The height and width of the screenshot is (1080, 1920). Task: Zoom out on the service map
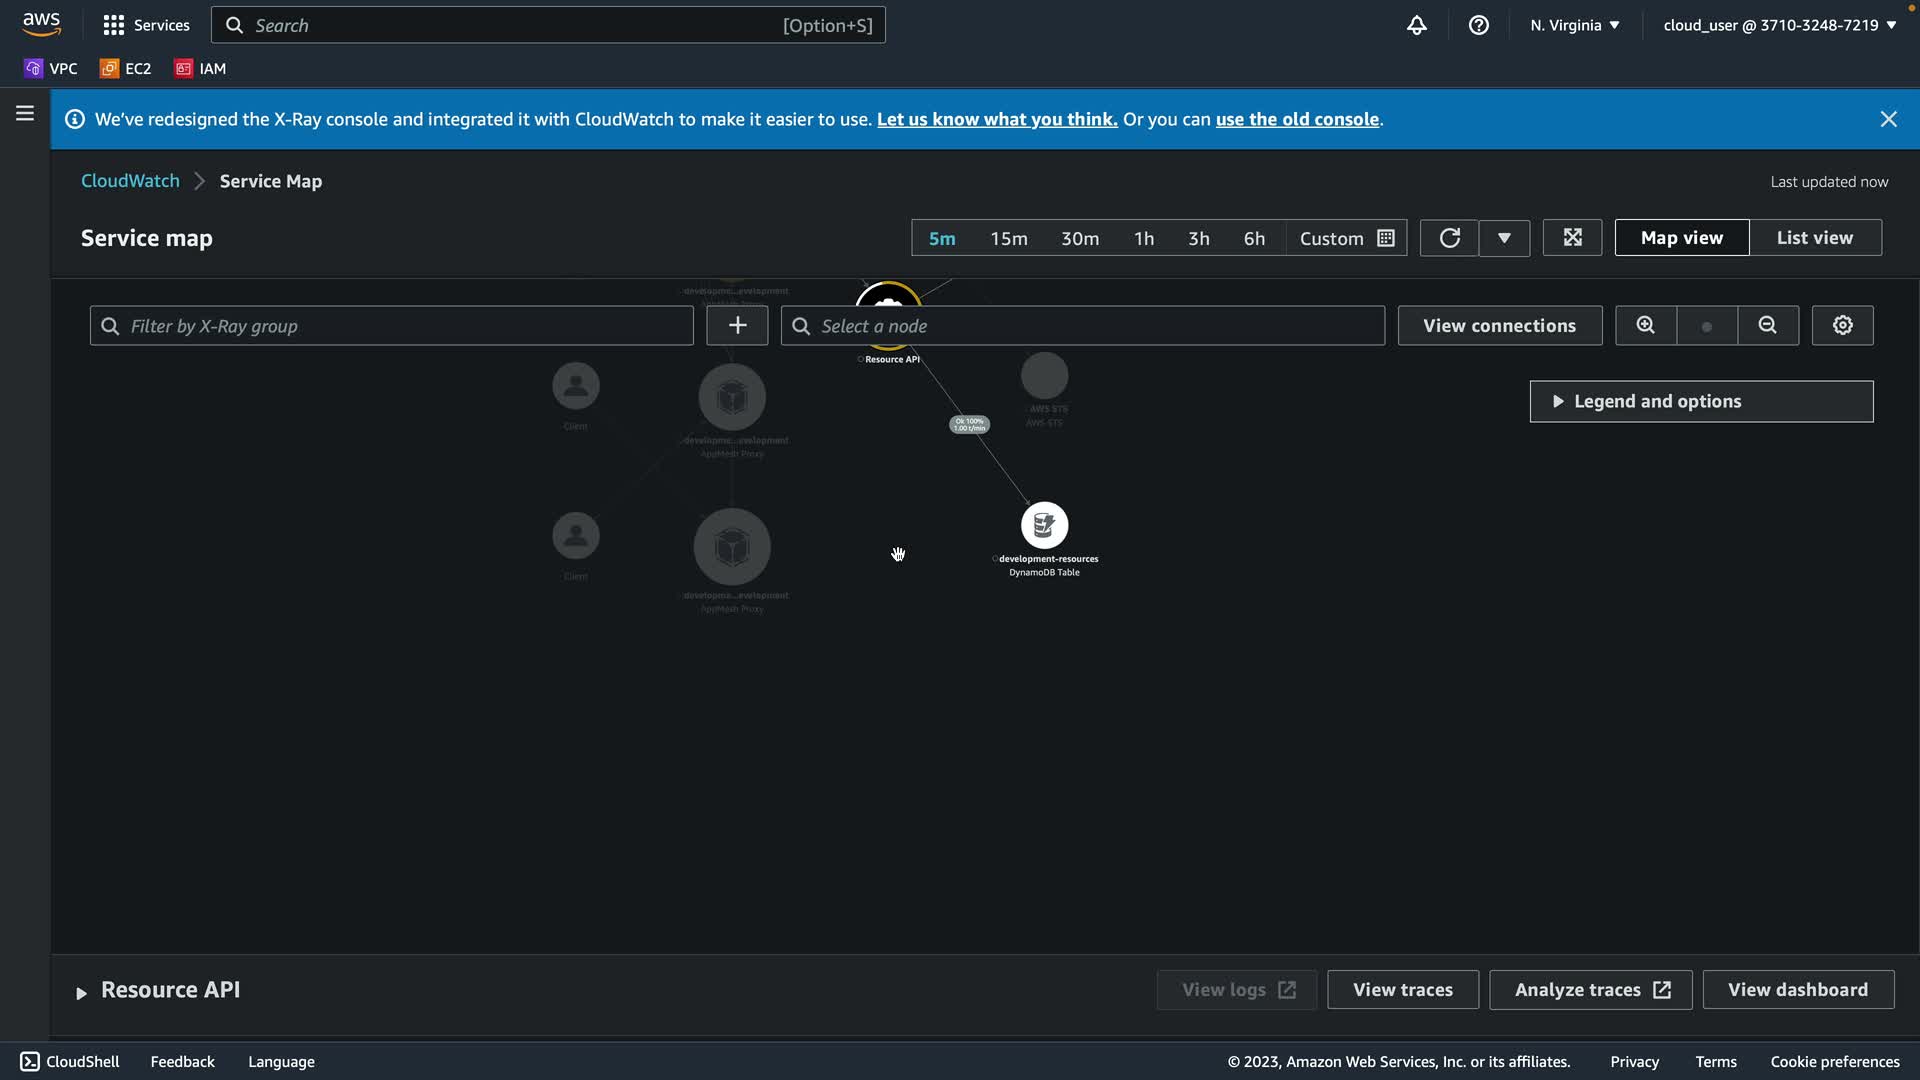tap(1767, 326)
